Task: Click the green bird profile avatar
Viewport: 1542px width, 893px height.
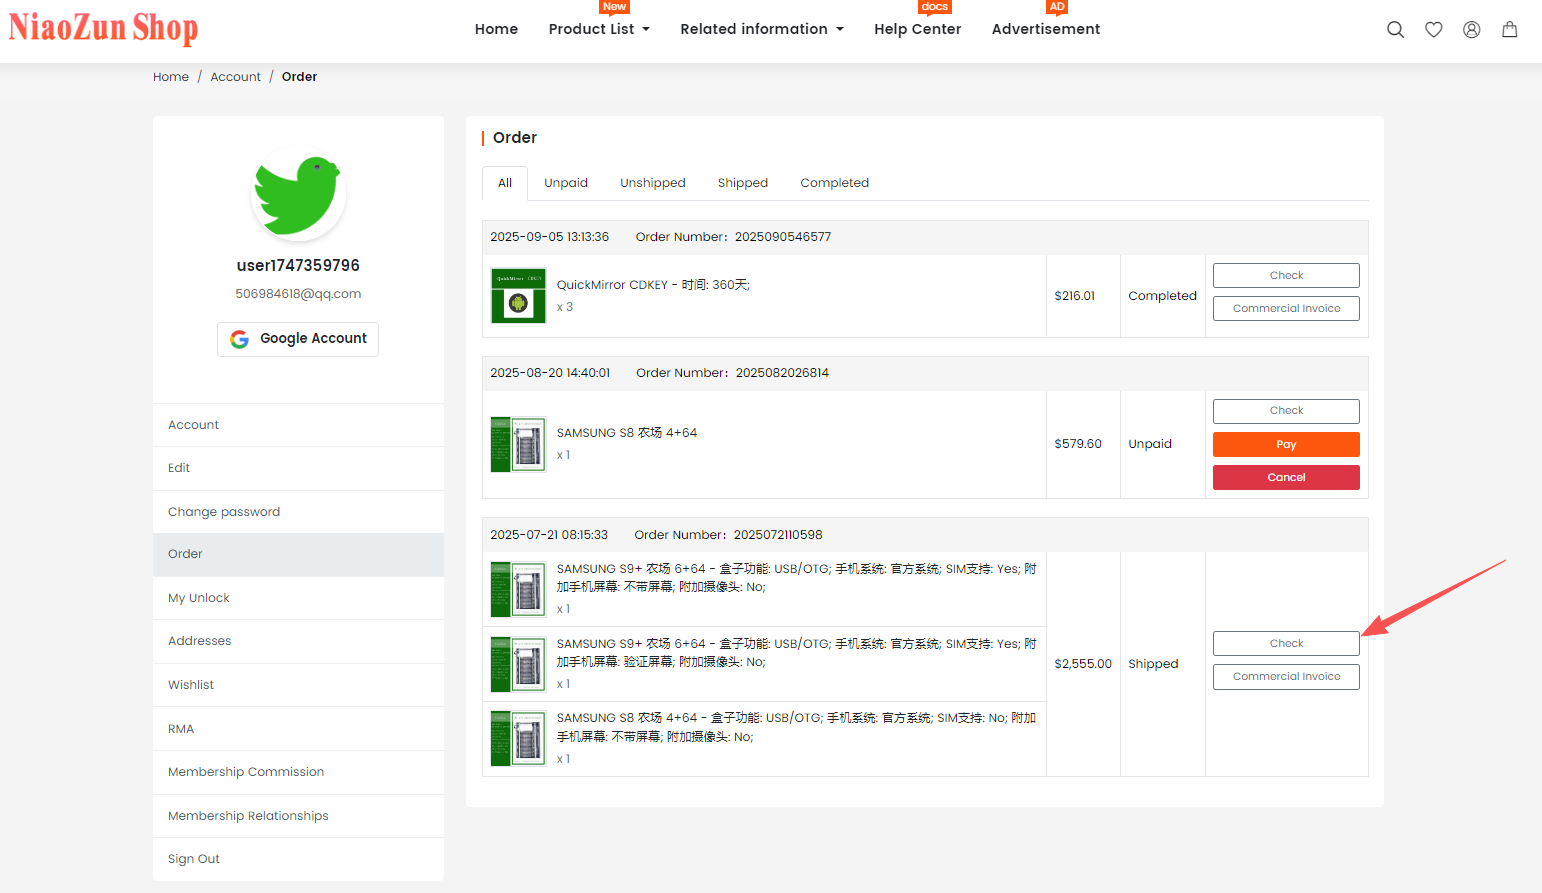Action: coord(298,194)
